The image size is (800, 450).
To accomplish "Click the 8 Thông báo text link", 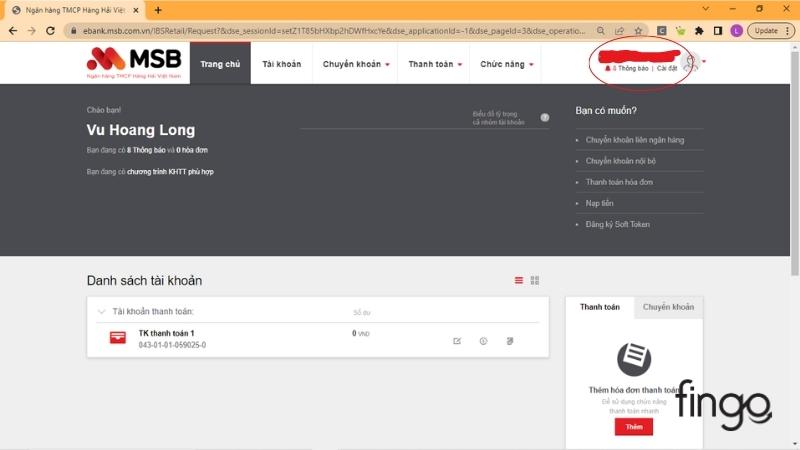I will click(x=146, y=150).
